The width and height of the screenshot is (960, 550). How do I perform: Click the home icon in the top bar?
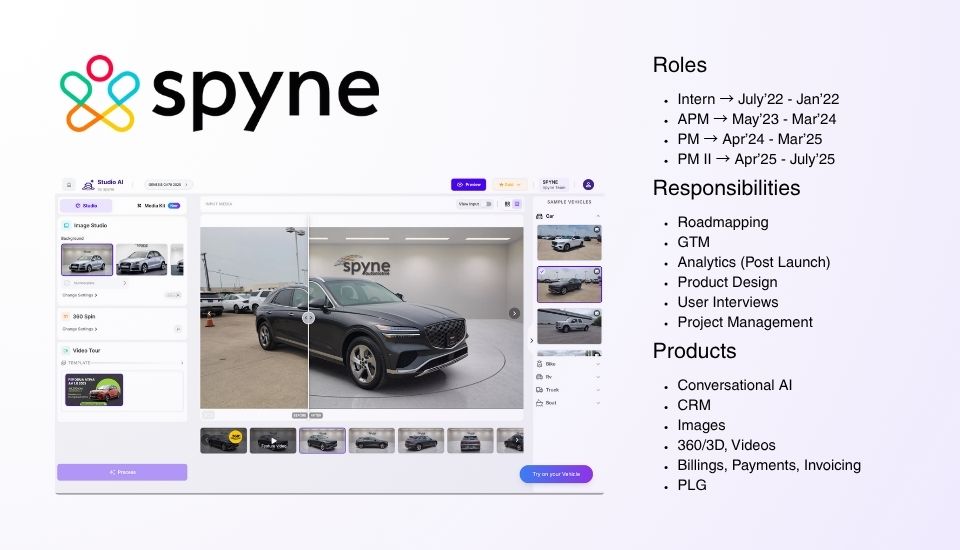68,185
